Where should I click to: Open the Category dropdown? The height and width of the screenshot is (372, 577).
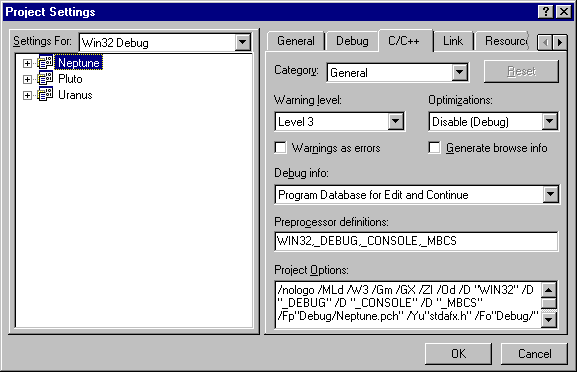point(460,72)
